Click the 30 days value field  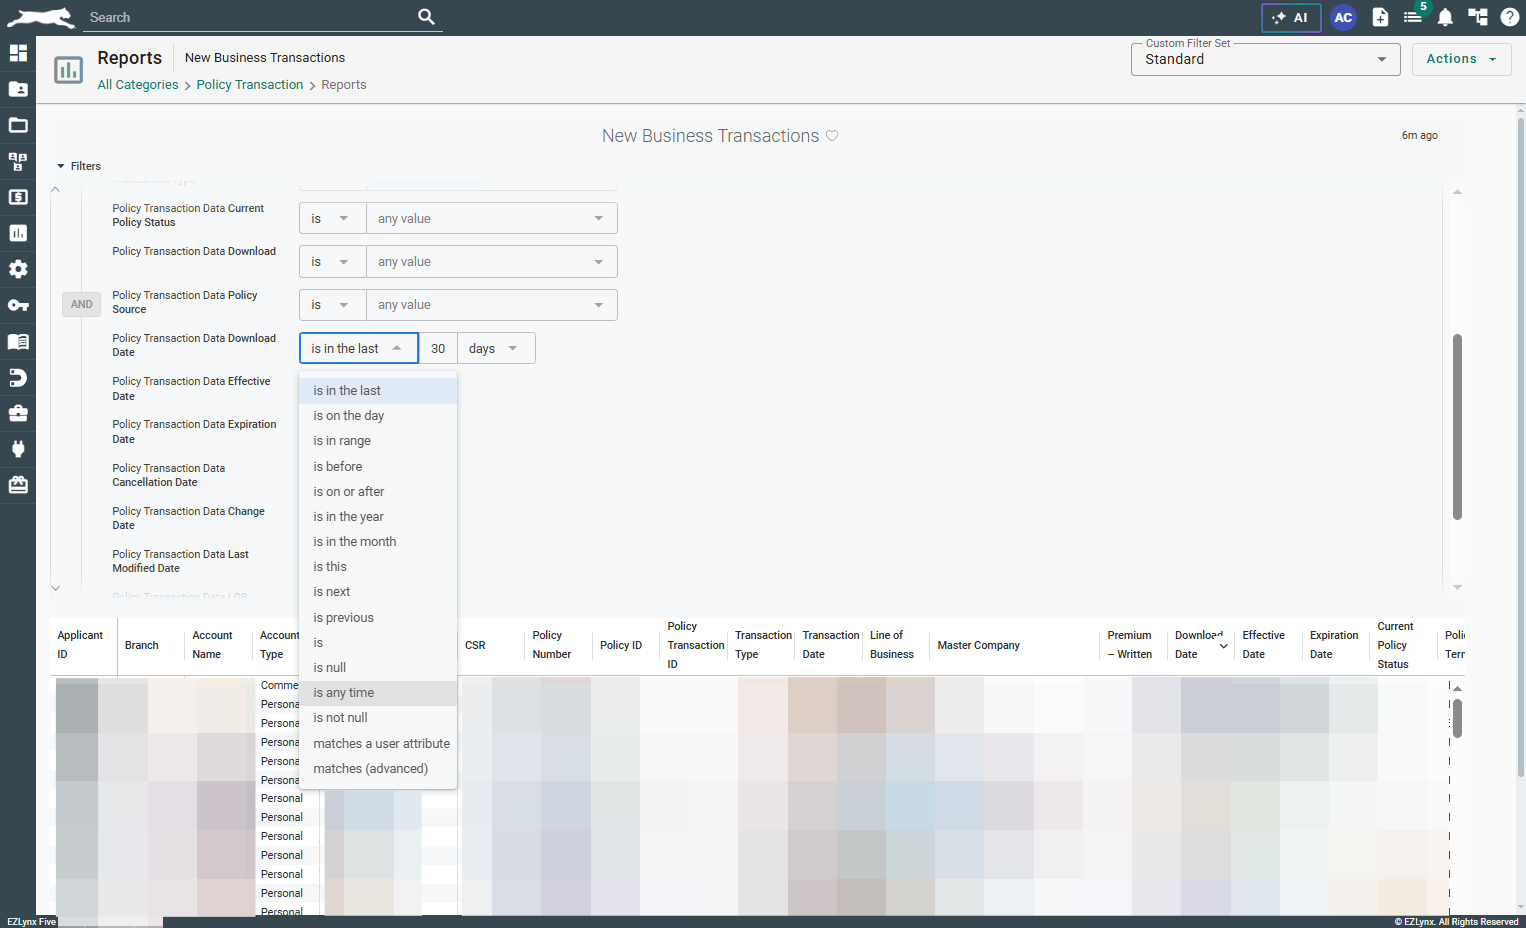click(438, 348)
